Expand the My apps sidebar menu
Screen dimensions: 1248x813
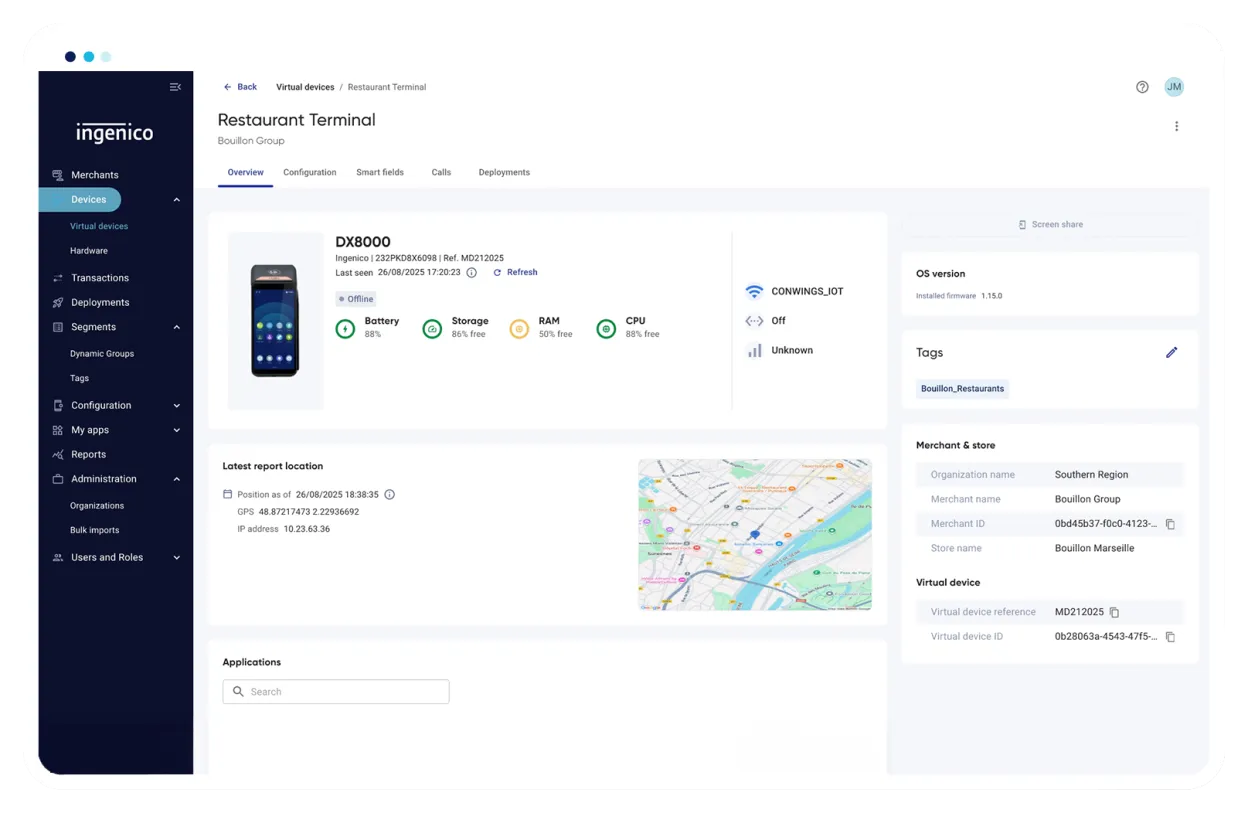pos(176,430)
